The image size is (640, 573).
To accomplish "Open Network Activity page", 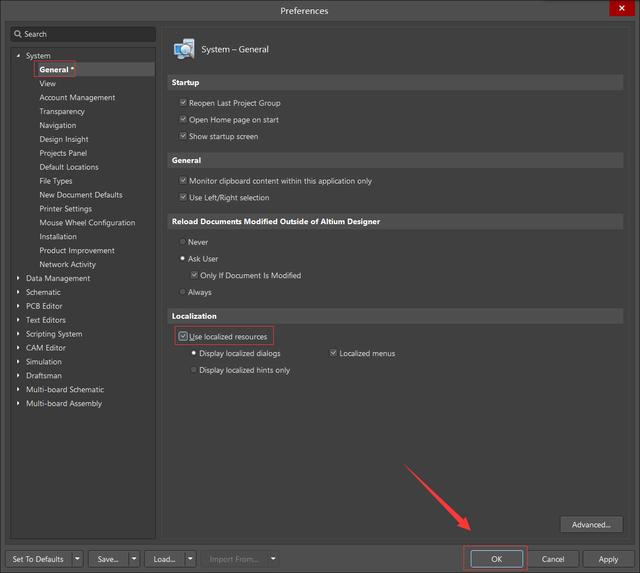I will pyautogui.click(x=67, y=264).
